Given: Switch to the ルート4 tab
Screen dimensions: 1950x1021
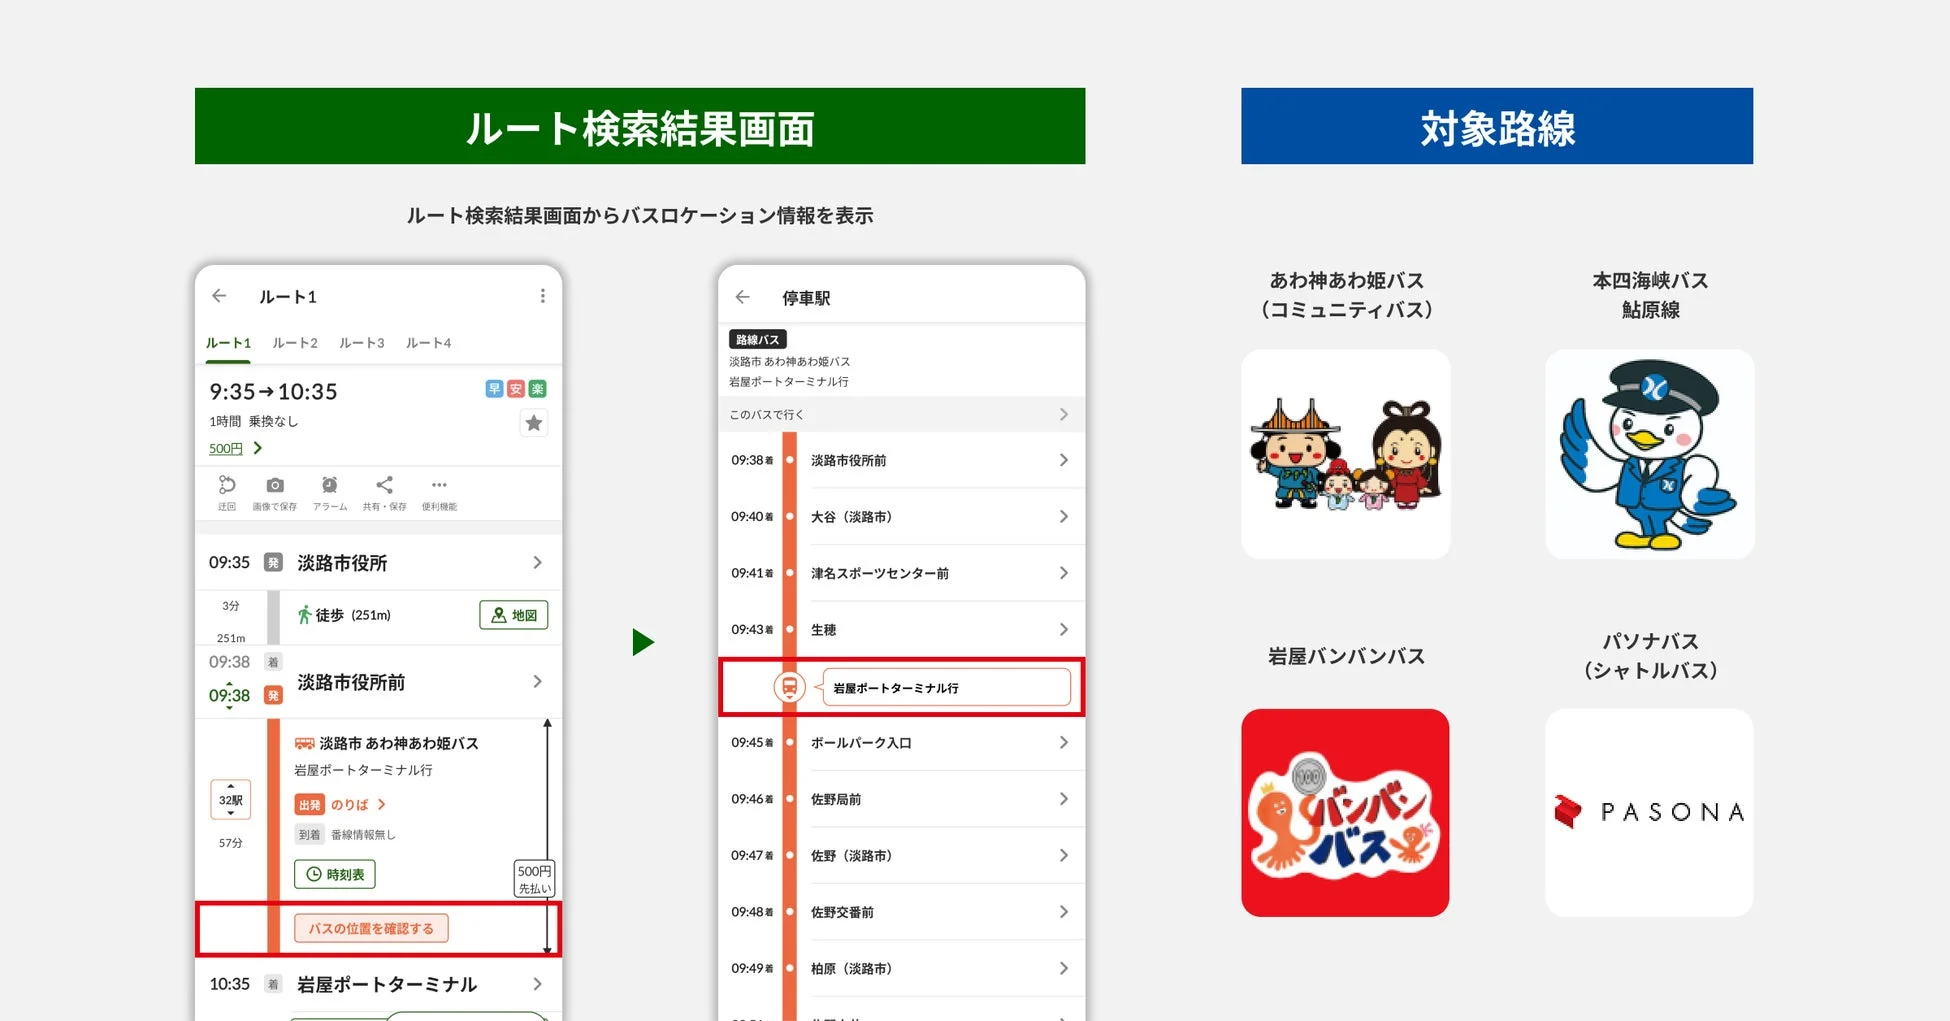Looking at the screenshot, I should click(428, 343).
